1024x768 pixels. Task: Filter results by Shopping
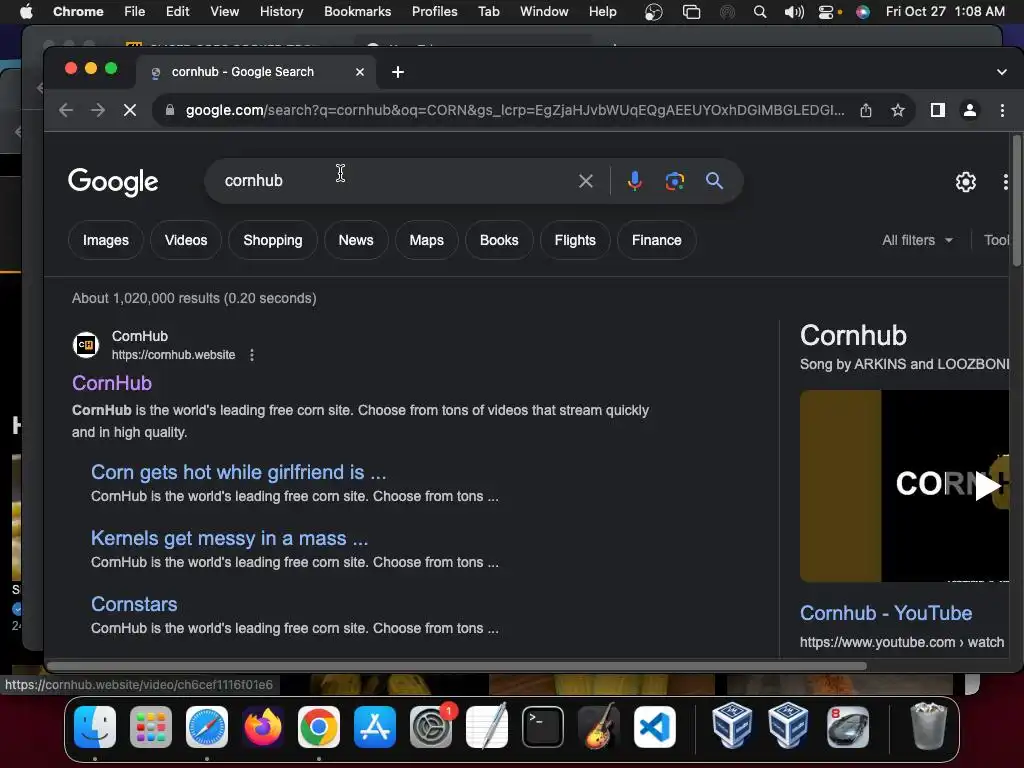(x=273, y=240)
